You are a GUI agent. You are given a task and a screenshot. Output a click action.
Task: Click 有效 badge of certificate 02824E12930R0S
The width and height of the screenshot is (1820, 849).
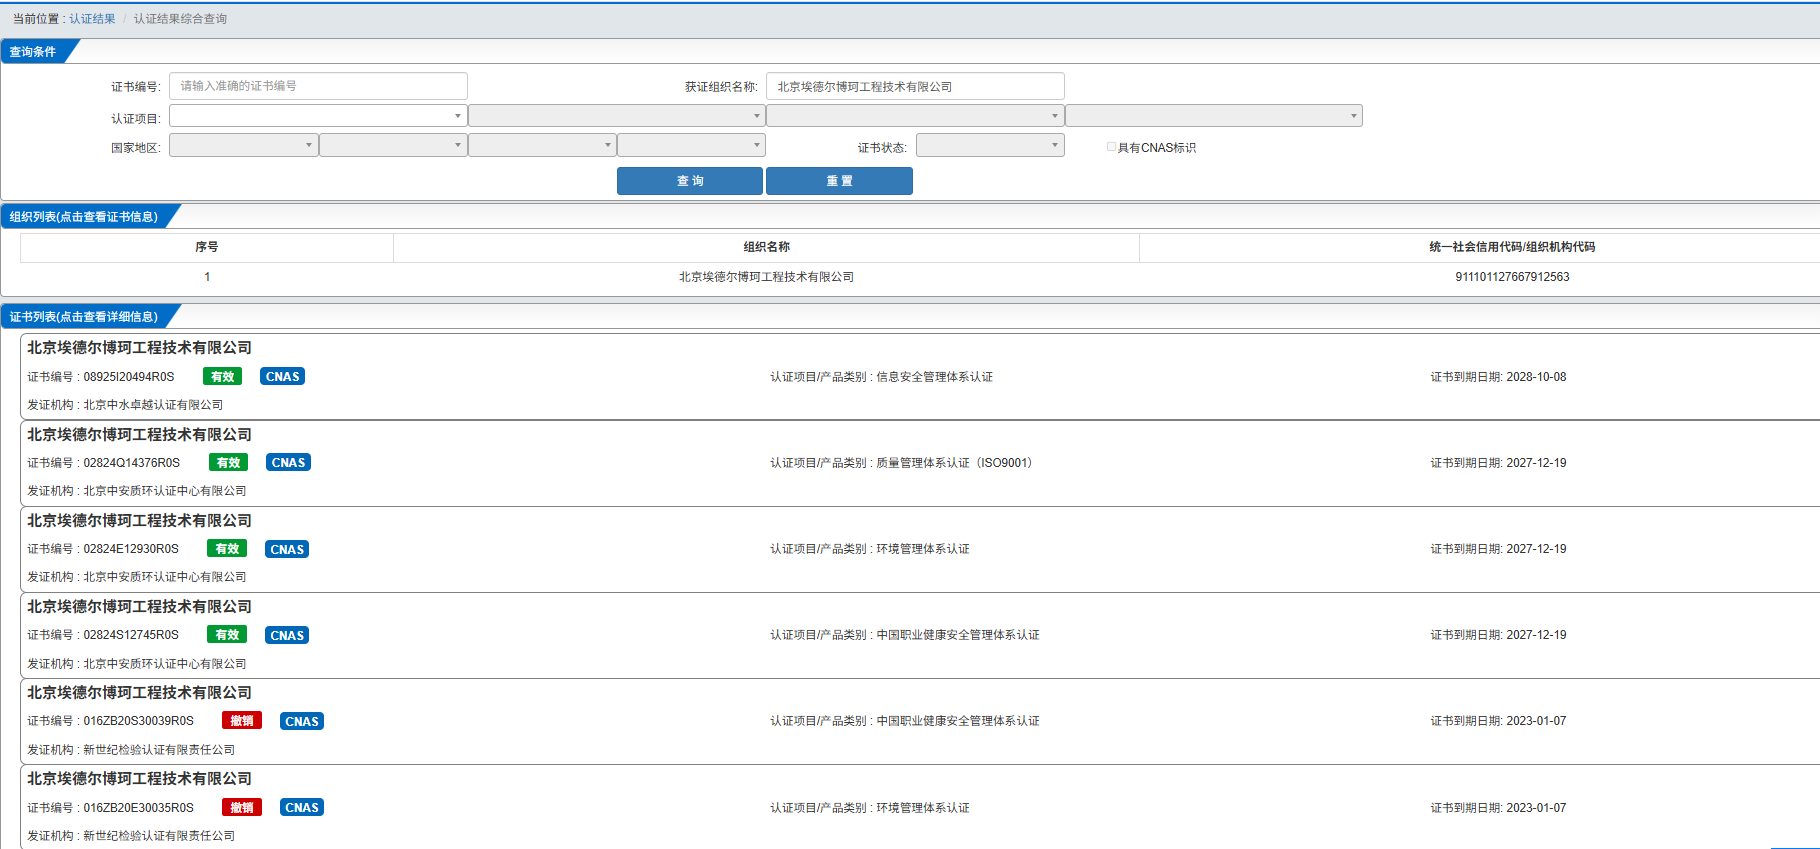[227, 549]
